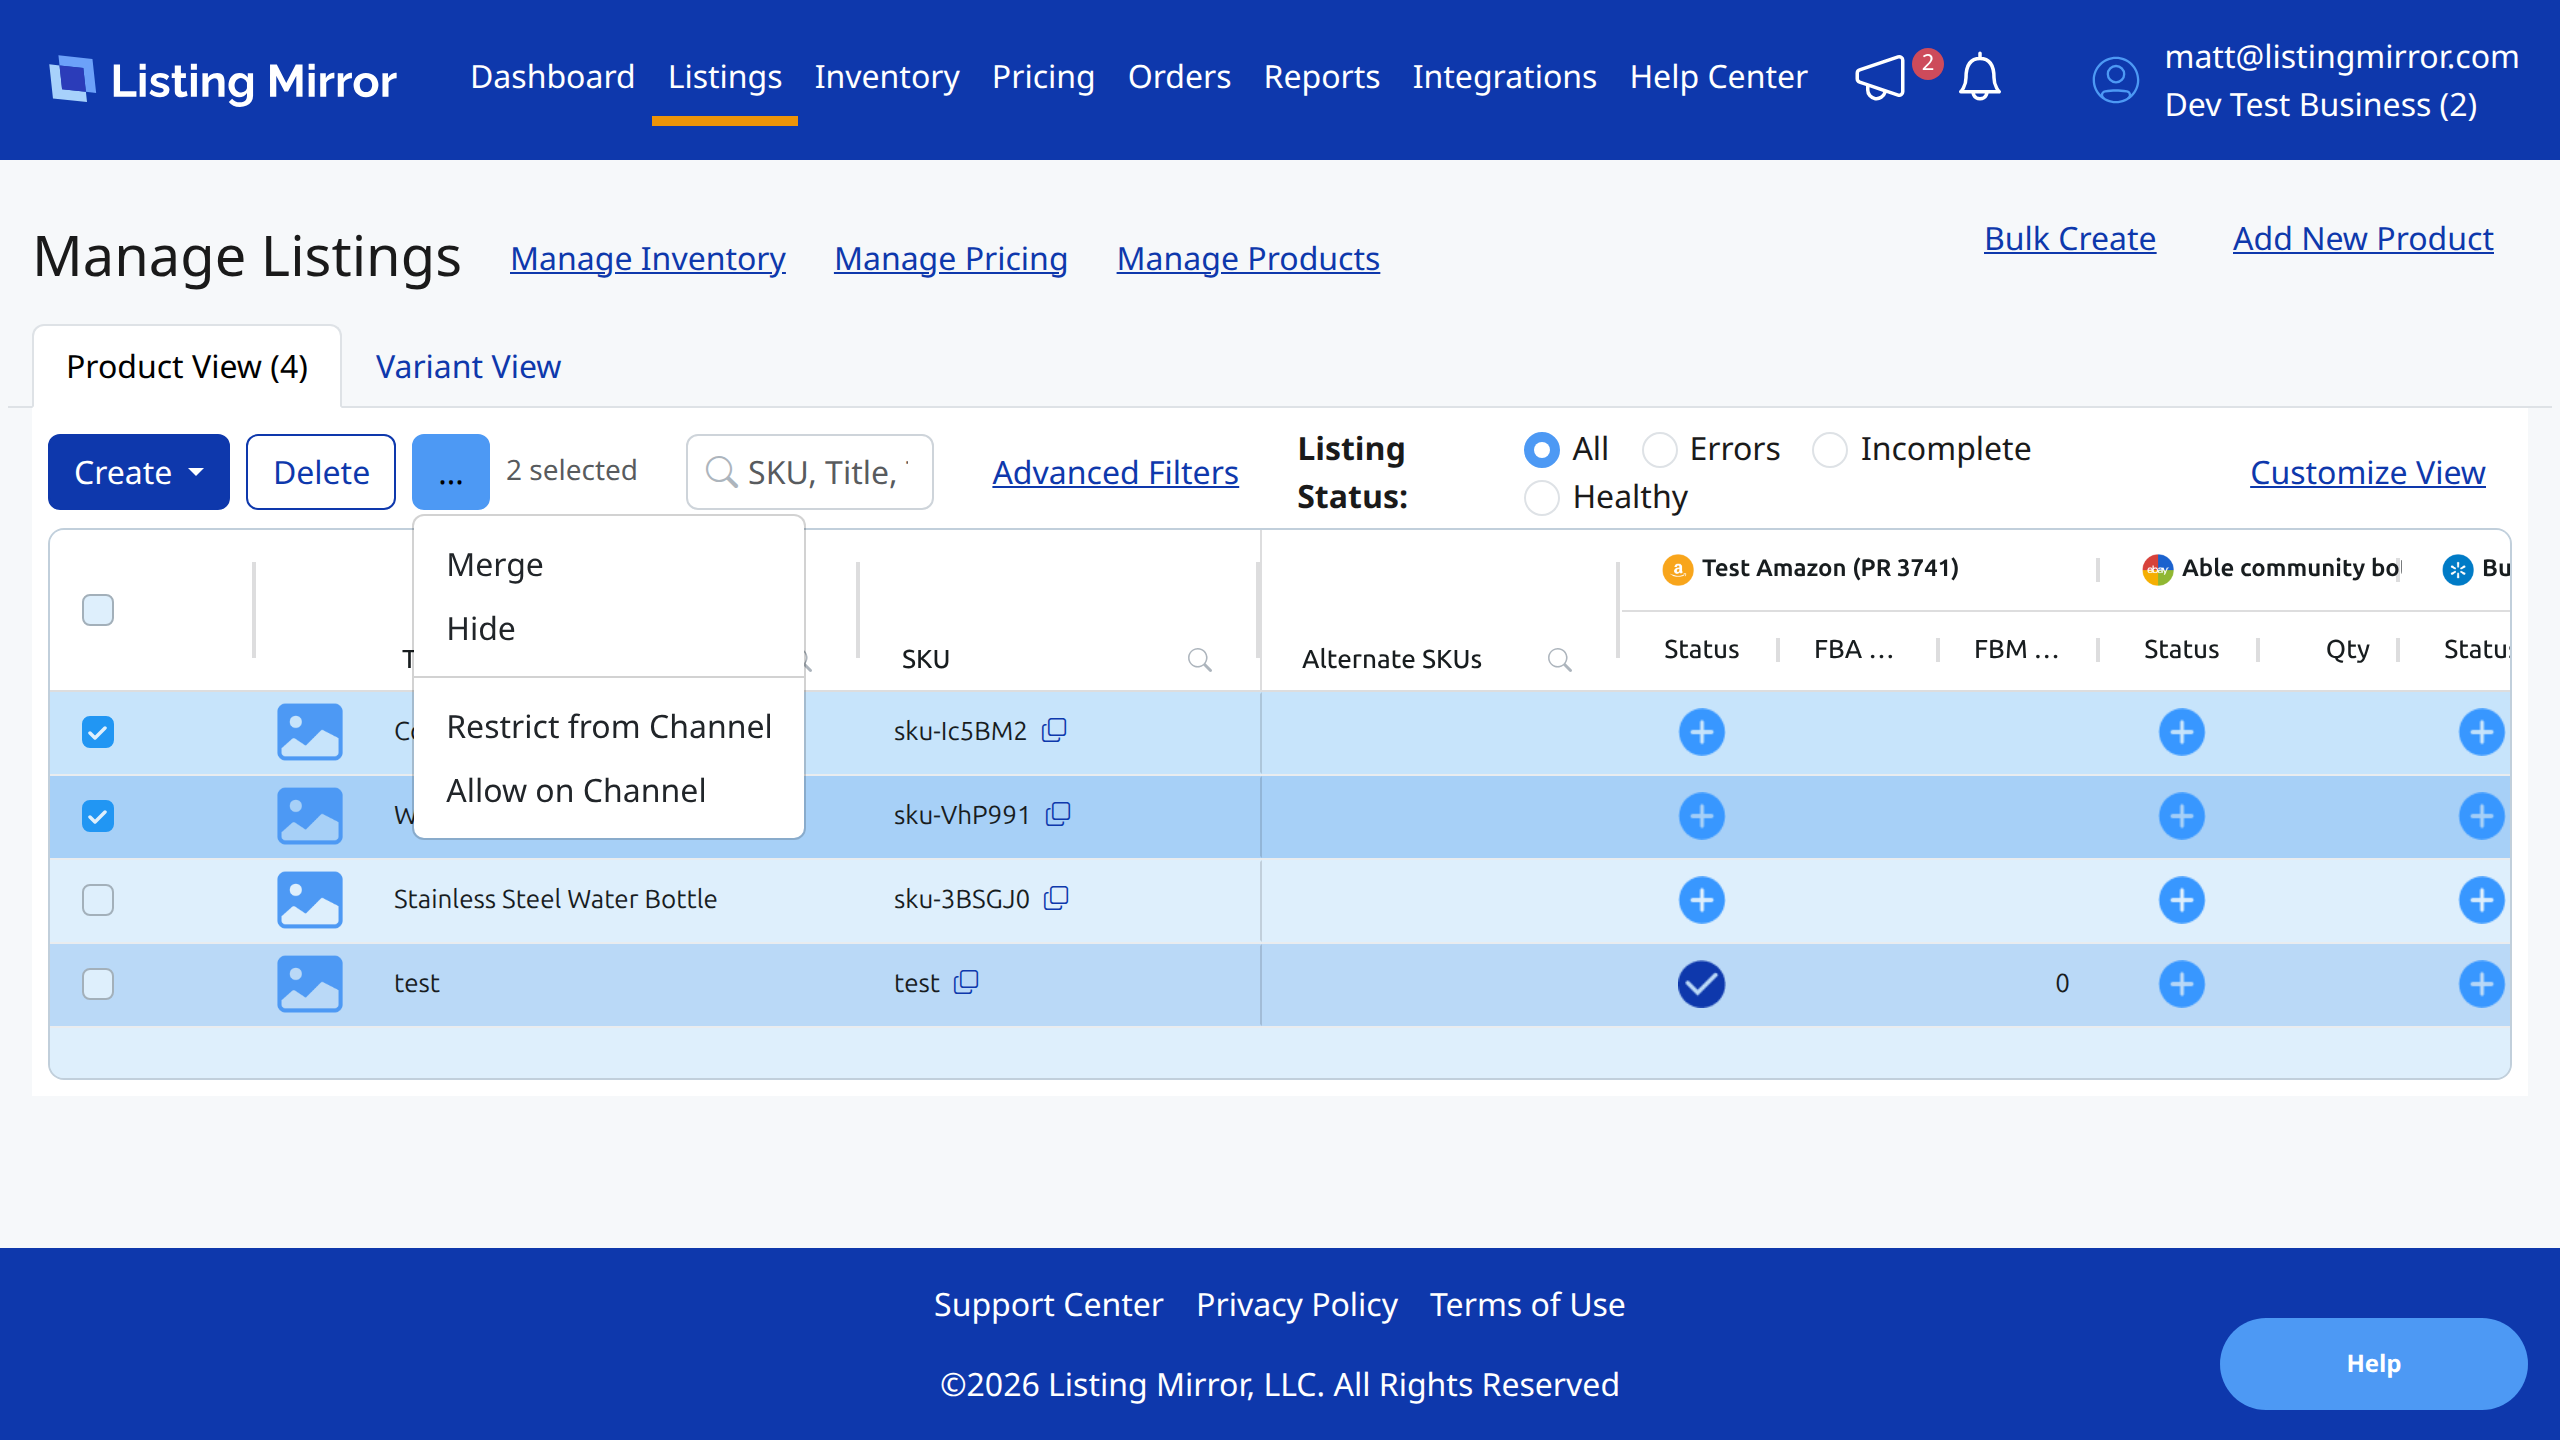Screen dimensions: 2560x1440
Task: Click the eBay icon in Able community header
Action: coord(2157,569)
